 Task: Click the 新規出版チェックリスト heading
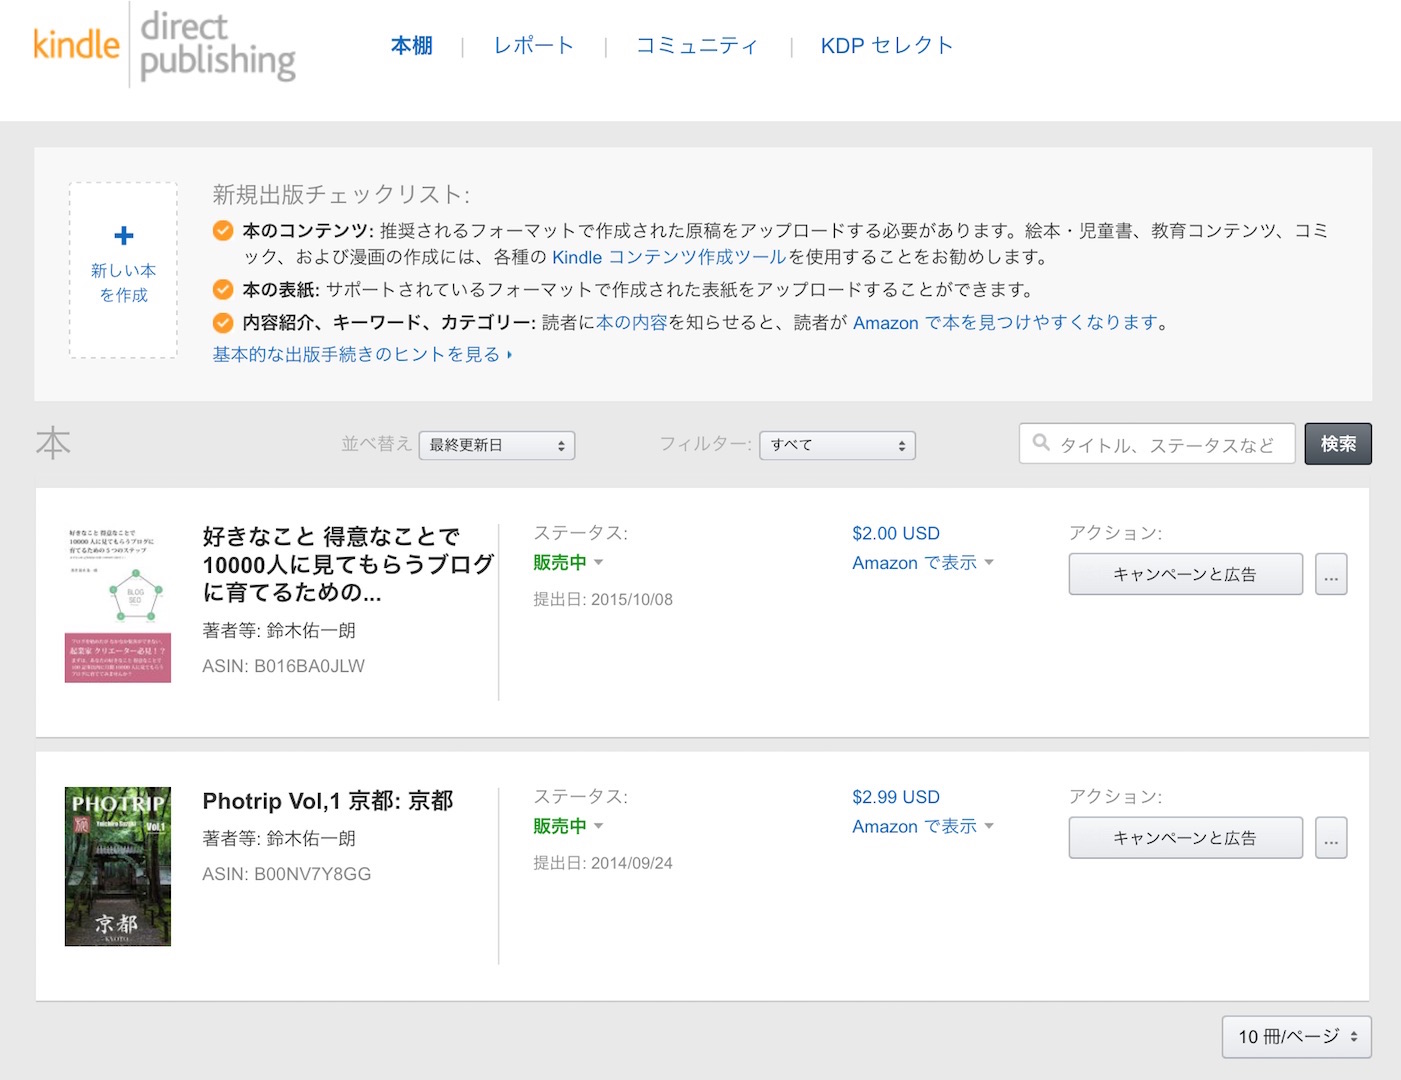point(341,195)
